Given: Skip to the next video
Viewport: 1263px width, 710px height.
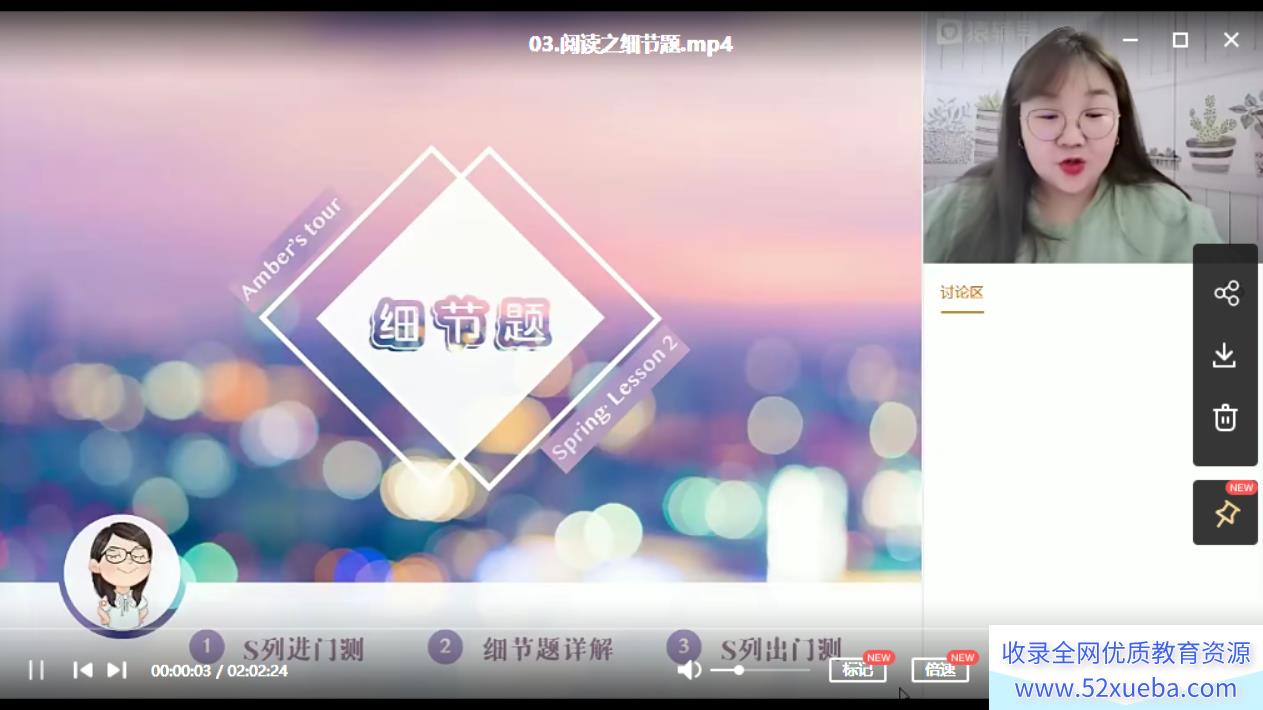Looking at the screenshot, I should pos(117,670).
